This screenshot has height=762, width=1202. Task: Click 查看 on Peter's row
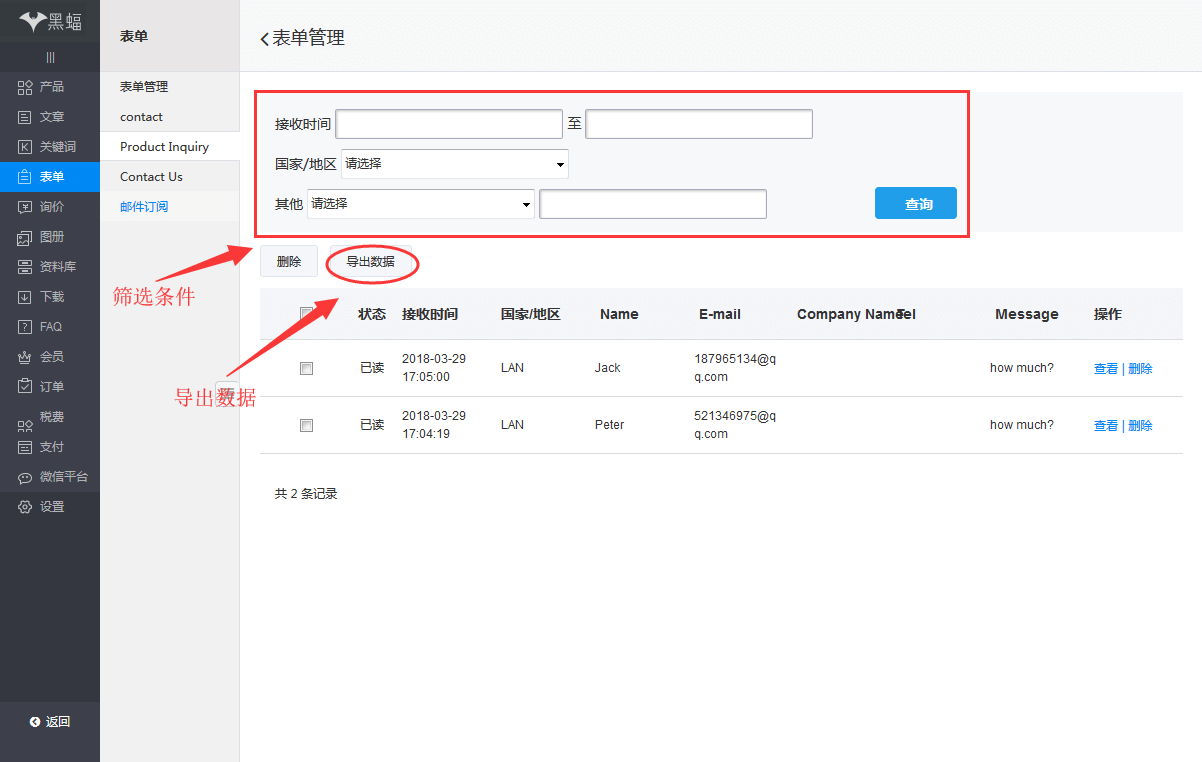[x=1105, y=425]
